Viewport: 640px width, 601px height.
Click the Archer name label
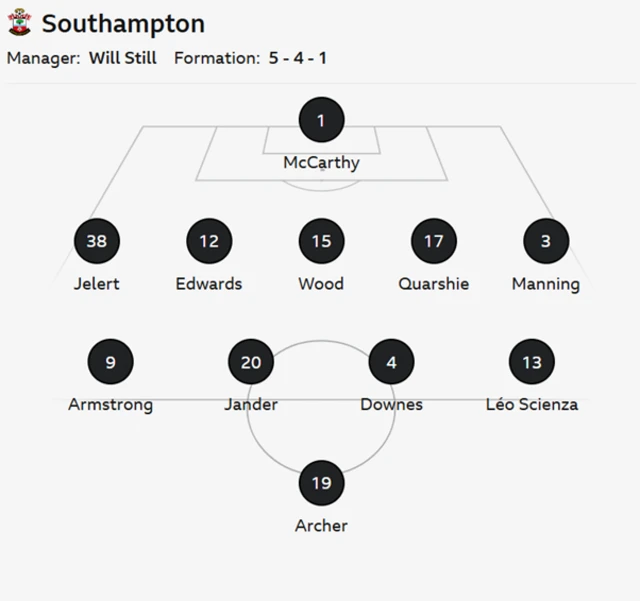click(x=321, y=525)
